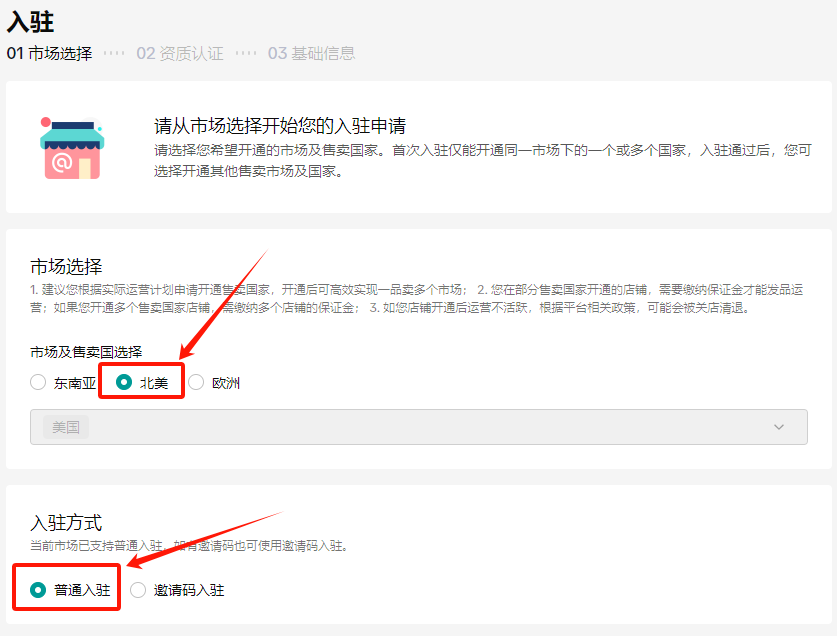Viewport: 837px width, 636px height.
Task: Select the 欧洲 market radio button
Action: 198,382
